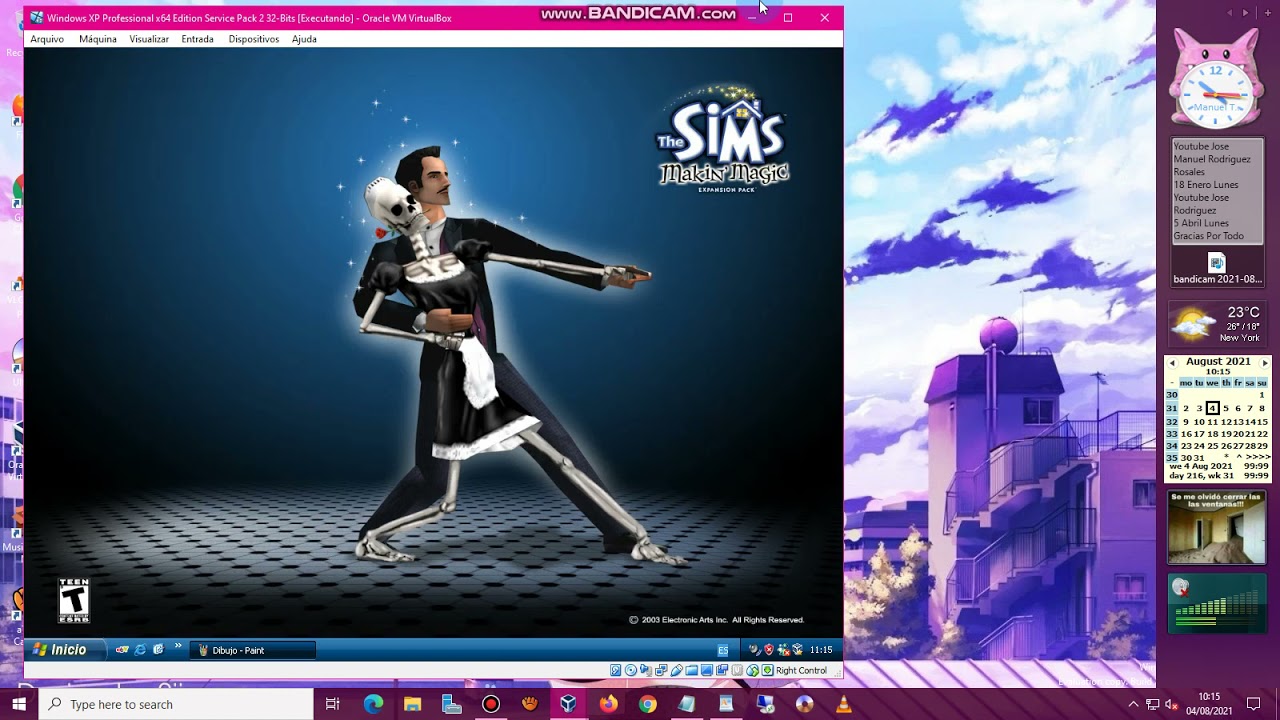Select the Dibujo - Paint taskbar button
This screenshot has height=720, width=1280.
click(x=252, y=650)
